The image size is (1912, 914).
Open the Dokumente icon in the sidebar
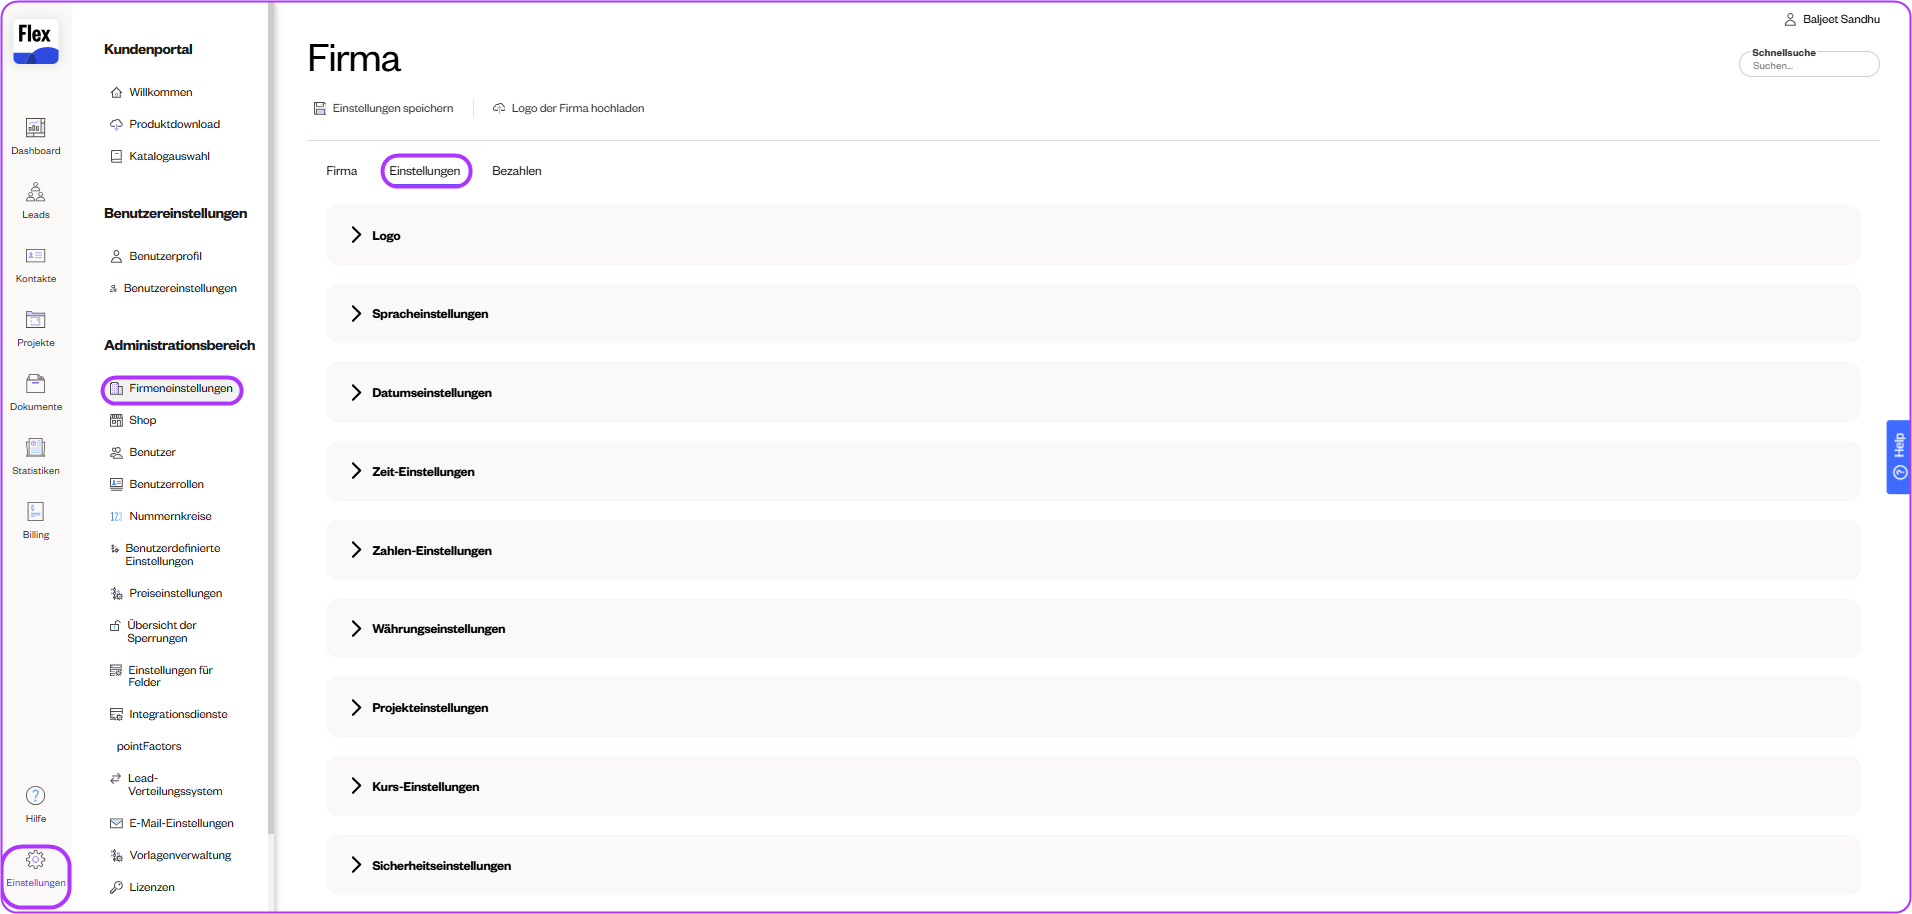pyautogui.click(x=35, y=384)
